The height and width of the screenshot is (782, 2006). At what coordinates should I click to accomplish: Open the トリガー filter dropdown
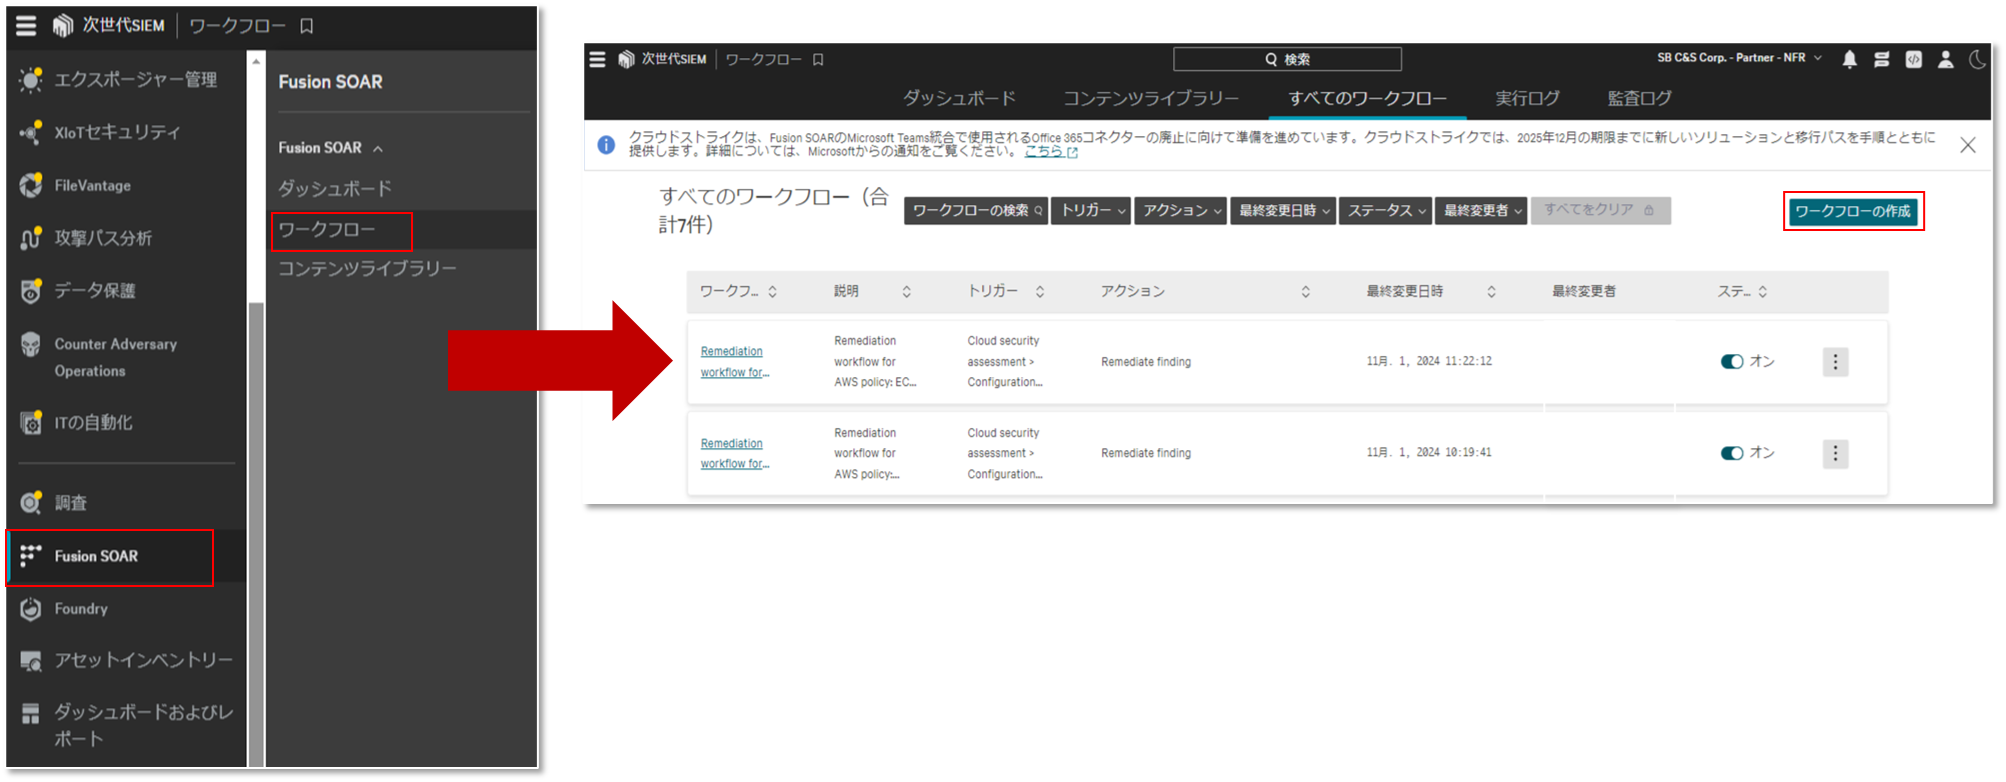coord(1091,211)
